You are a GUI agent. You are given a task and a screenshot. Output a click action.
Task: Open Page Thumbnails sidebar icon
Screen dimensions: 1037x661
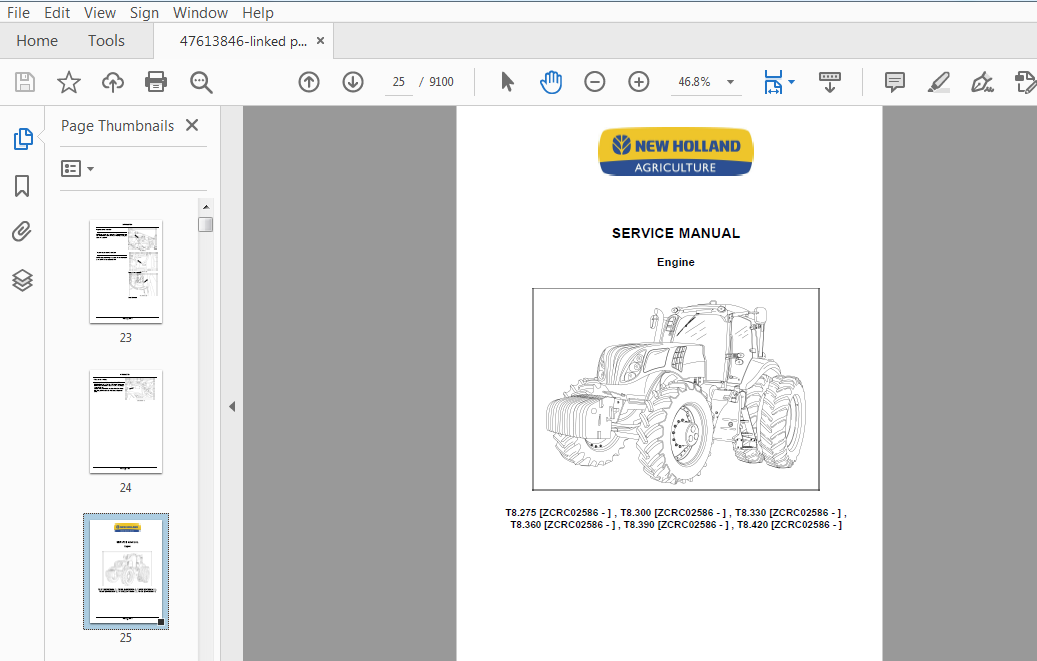(x=23, y=139)
